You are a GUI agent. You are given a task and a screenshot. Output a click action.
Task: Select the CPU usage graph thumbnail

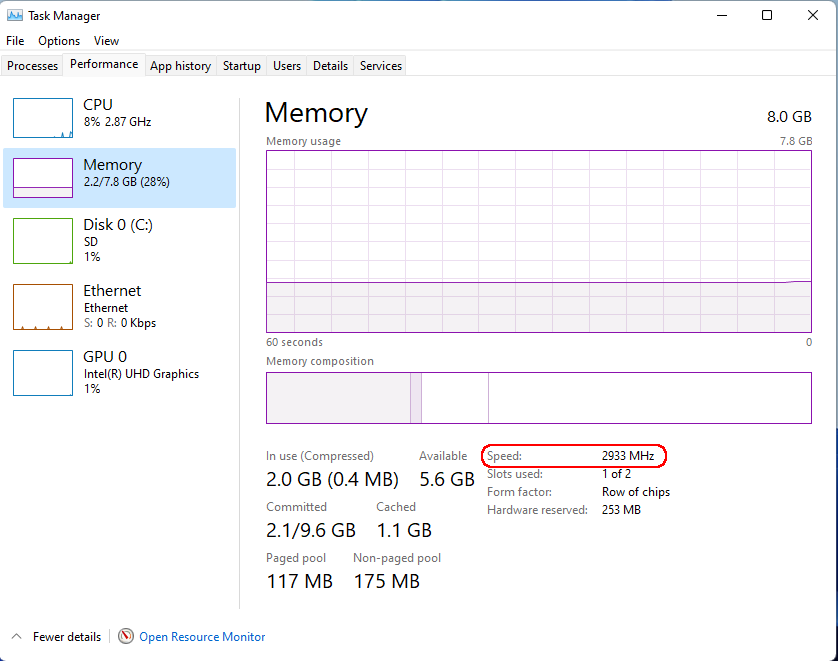[x=43, y=118]
